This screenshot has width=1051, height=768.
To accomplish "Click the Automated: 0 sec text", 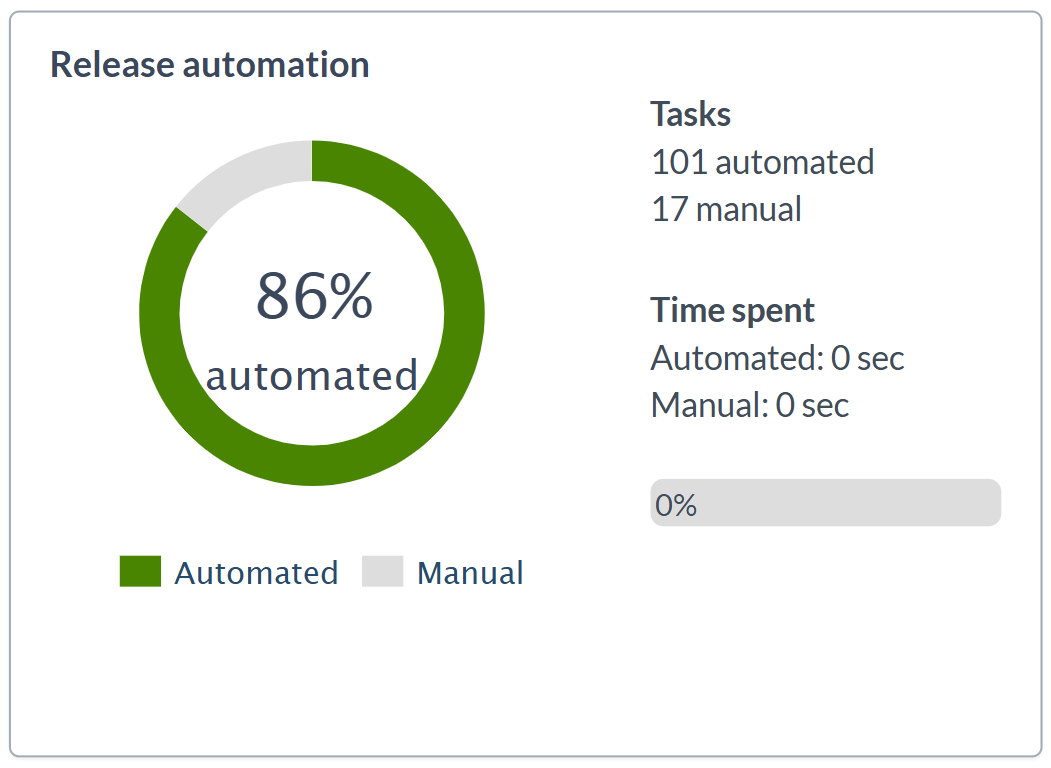I will [777, 358].
